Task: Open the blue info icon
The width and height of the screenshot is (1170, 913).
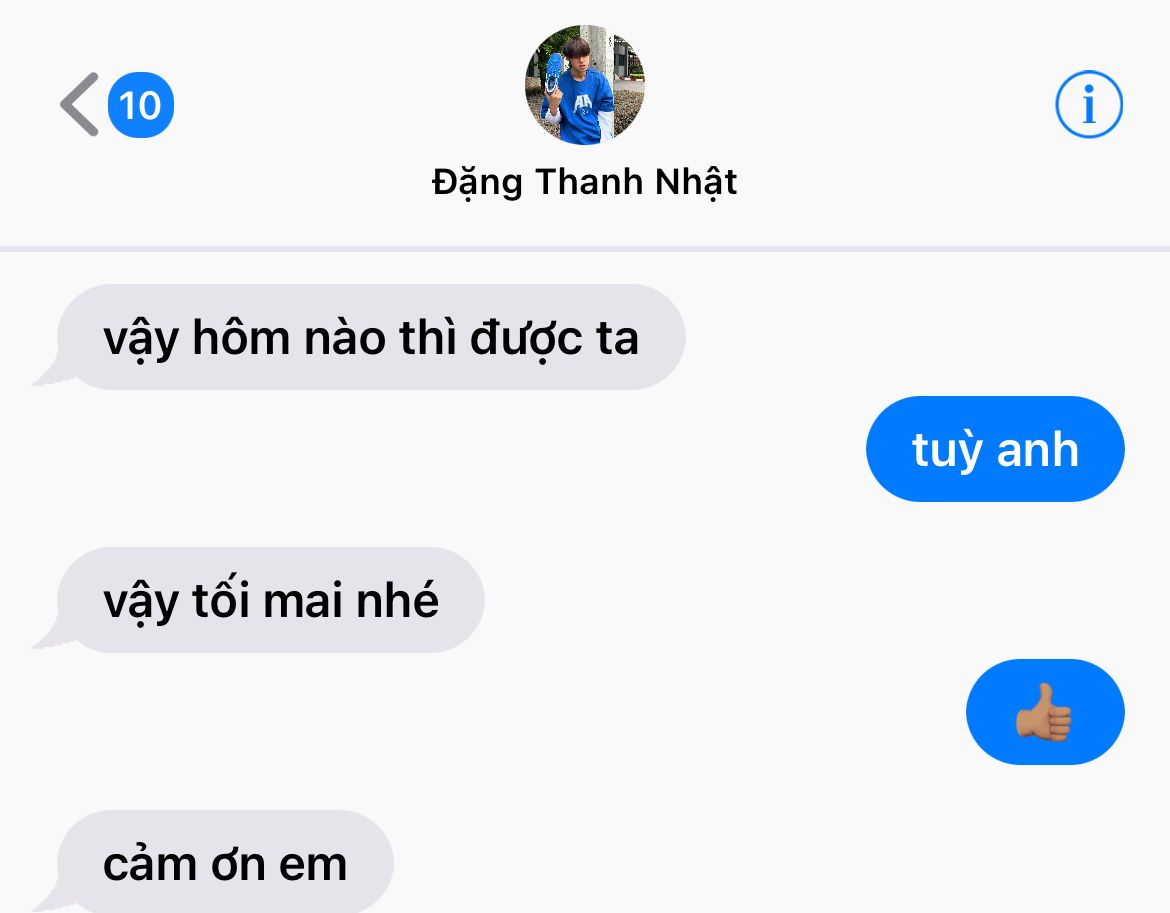Action: 1089,104
